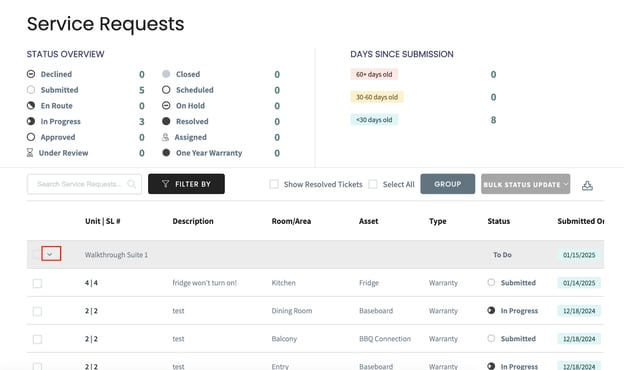Sort by Room/Area column header
Viewport: 624px width, 370px height.
291,221
